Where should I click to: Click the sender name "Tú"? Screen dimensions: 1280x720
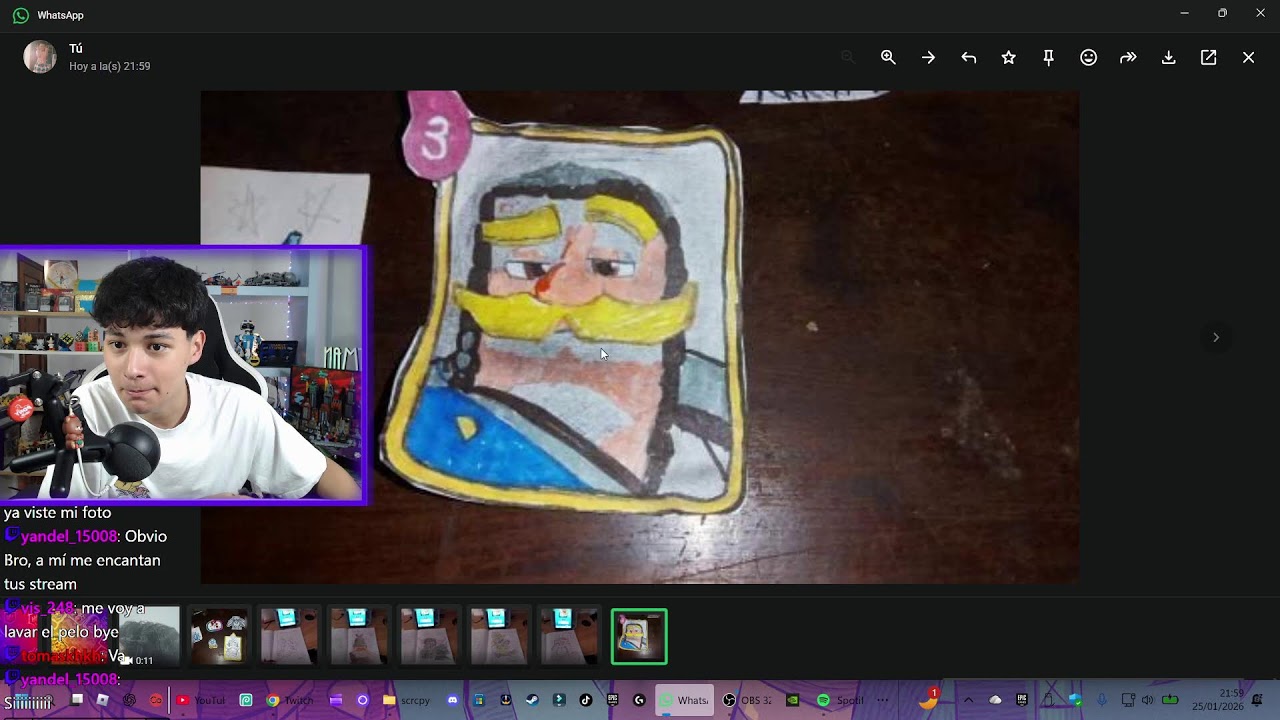coord(76,48)
